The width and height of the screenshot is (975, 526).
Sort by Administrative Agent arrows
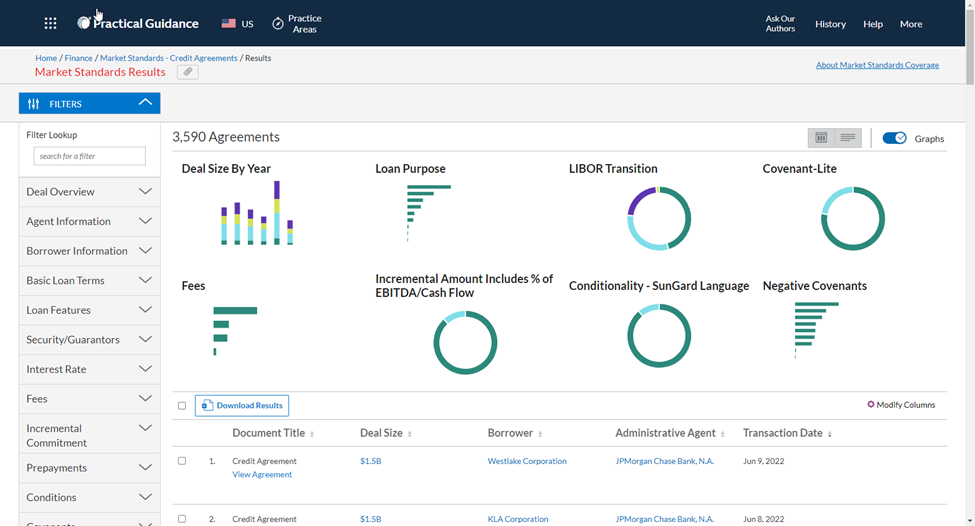723,434
